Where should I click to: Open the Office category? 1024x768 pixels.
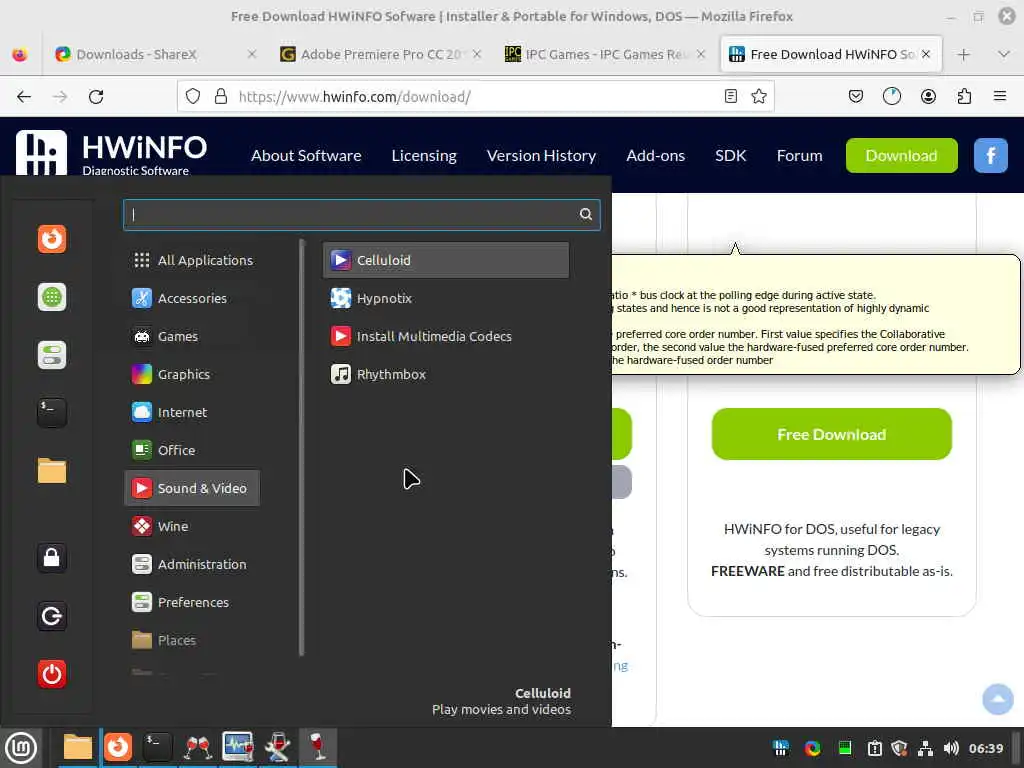192,450
